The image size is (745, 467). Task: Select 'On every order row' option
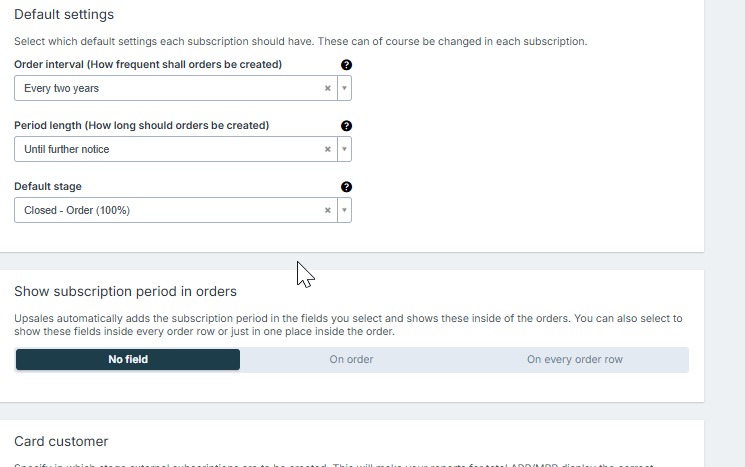point(575,360)
